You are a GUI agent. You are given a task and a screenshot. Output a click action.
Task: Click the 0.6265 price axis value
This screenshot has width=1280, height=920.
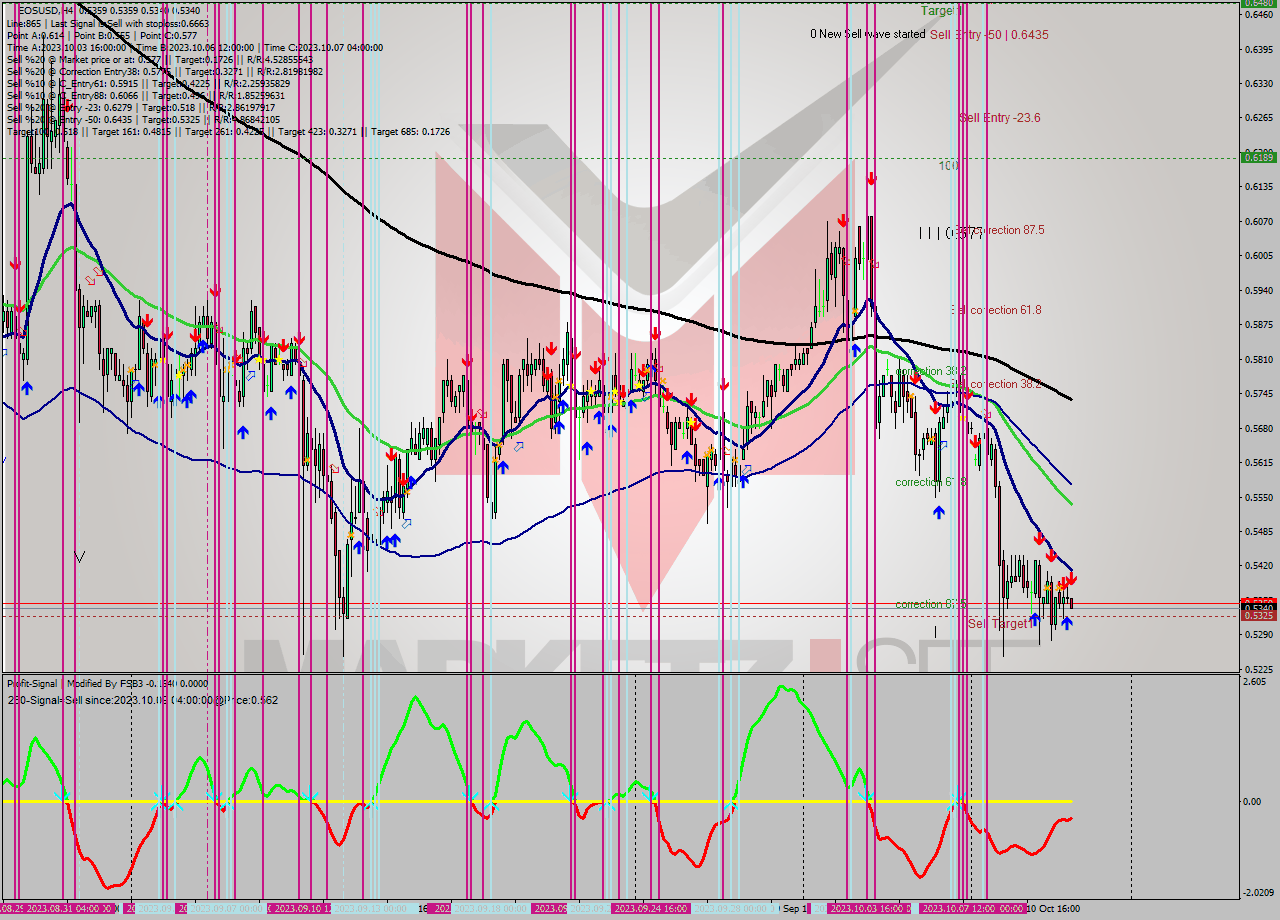(1258, 118)
